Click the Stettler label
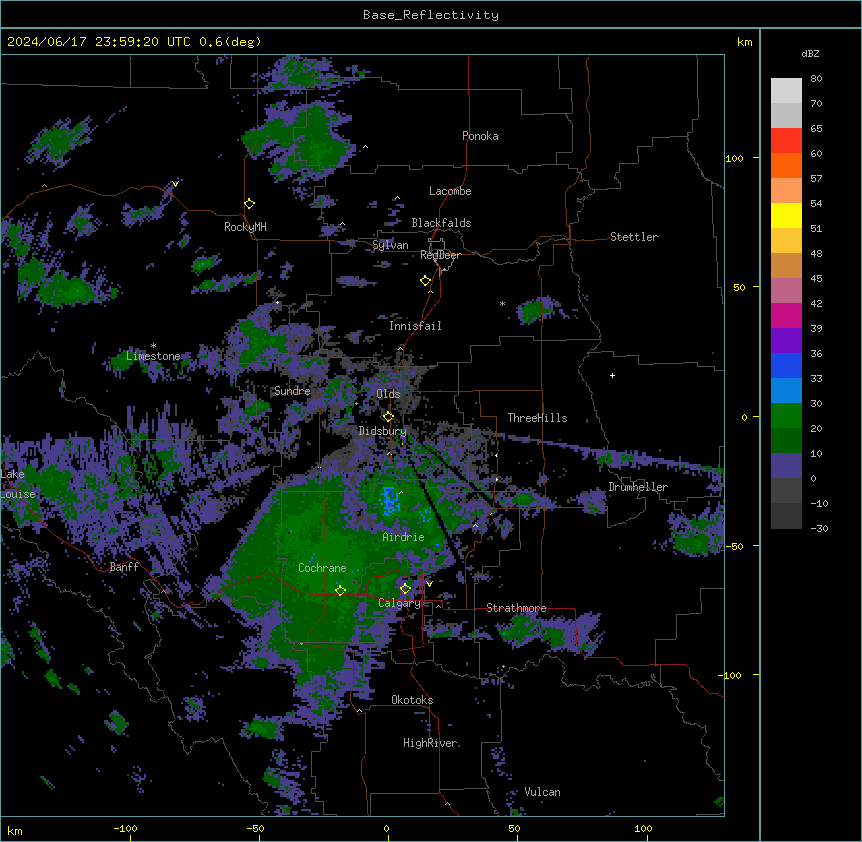 [x=634, y=237]
